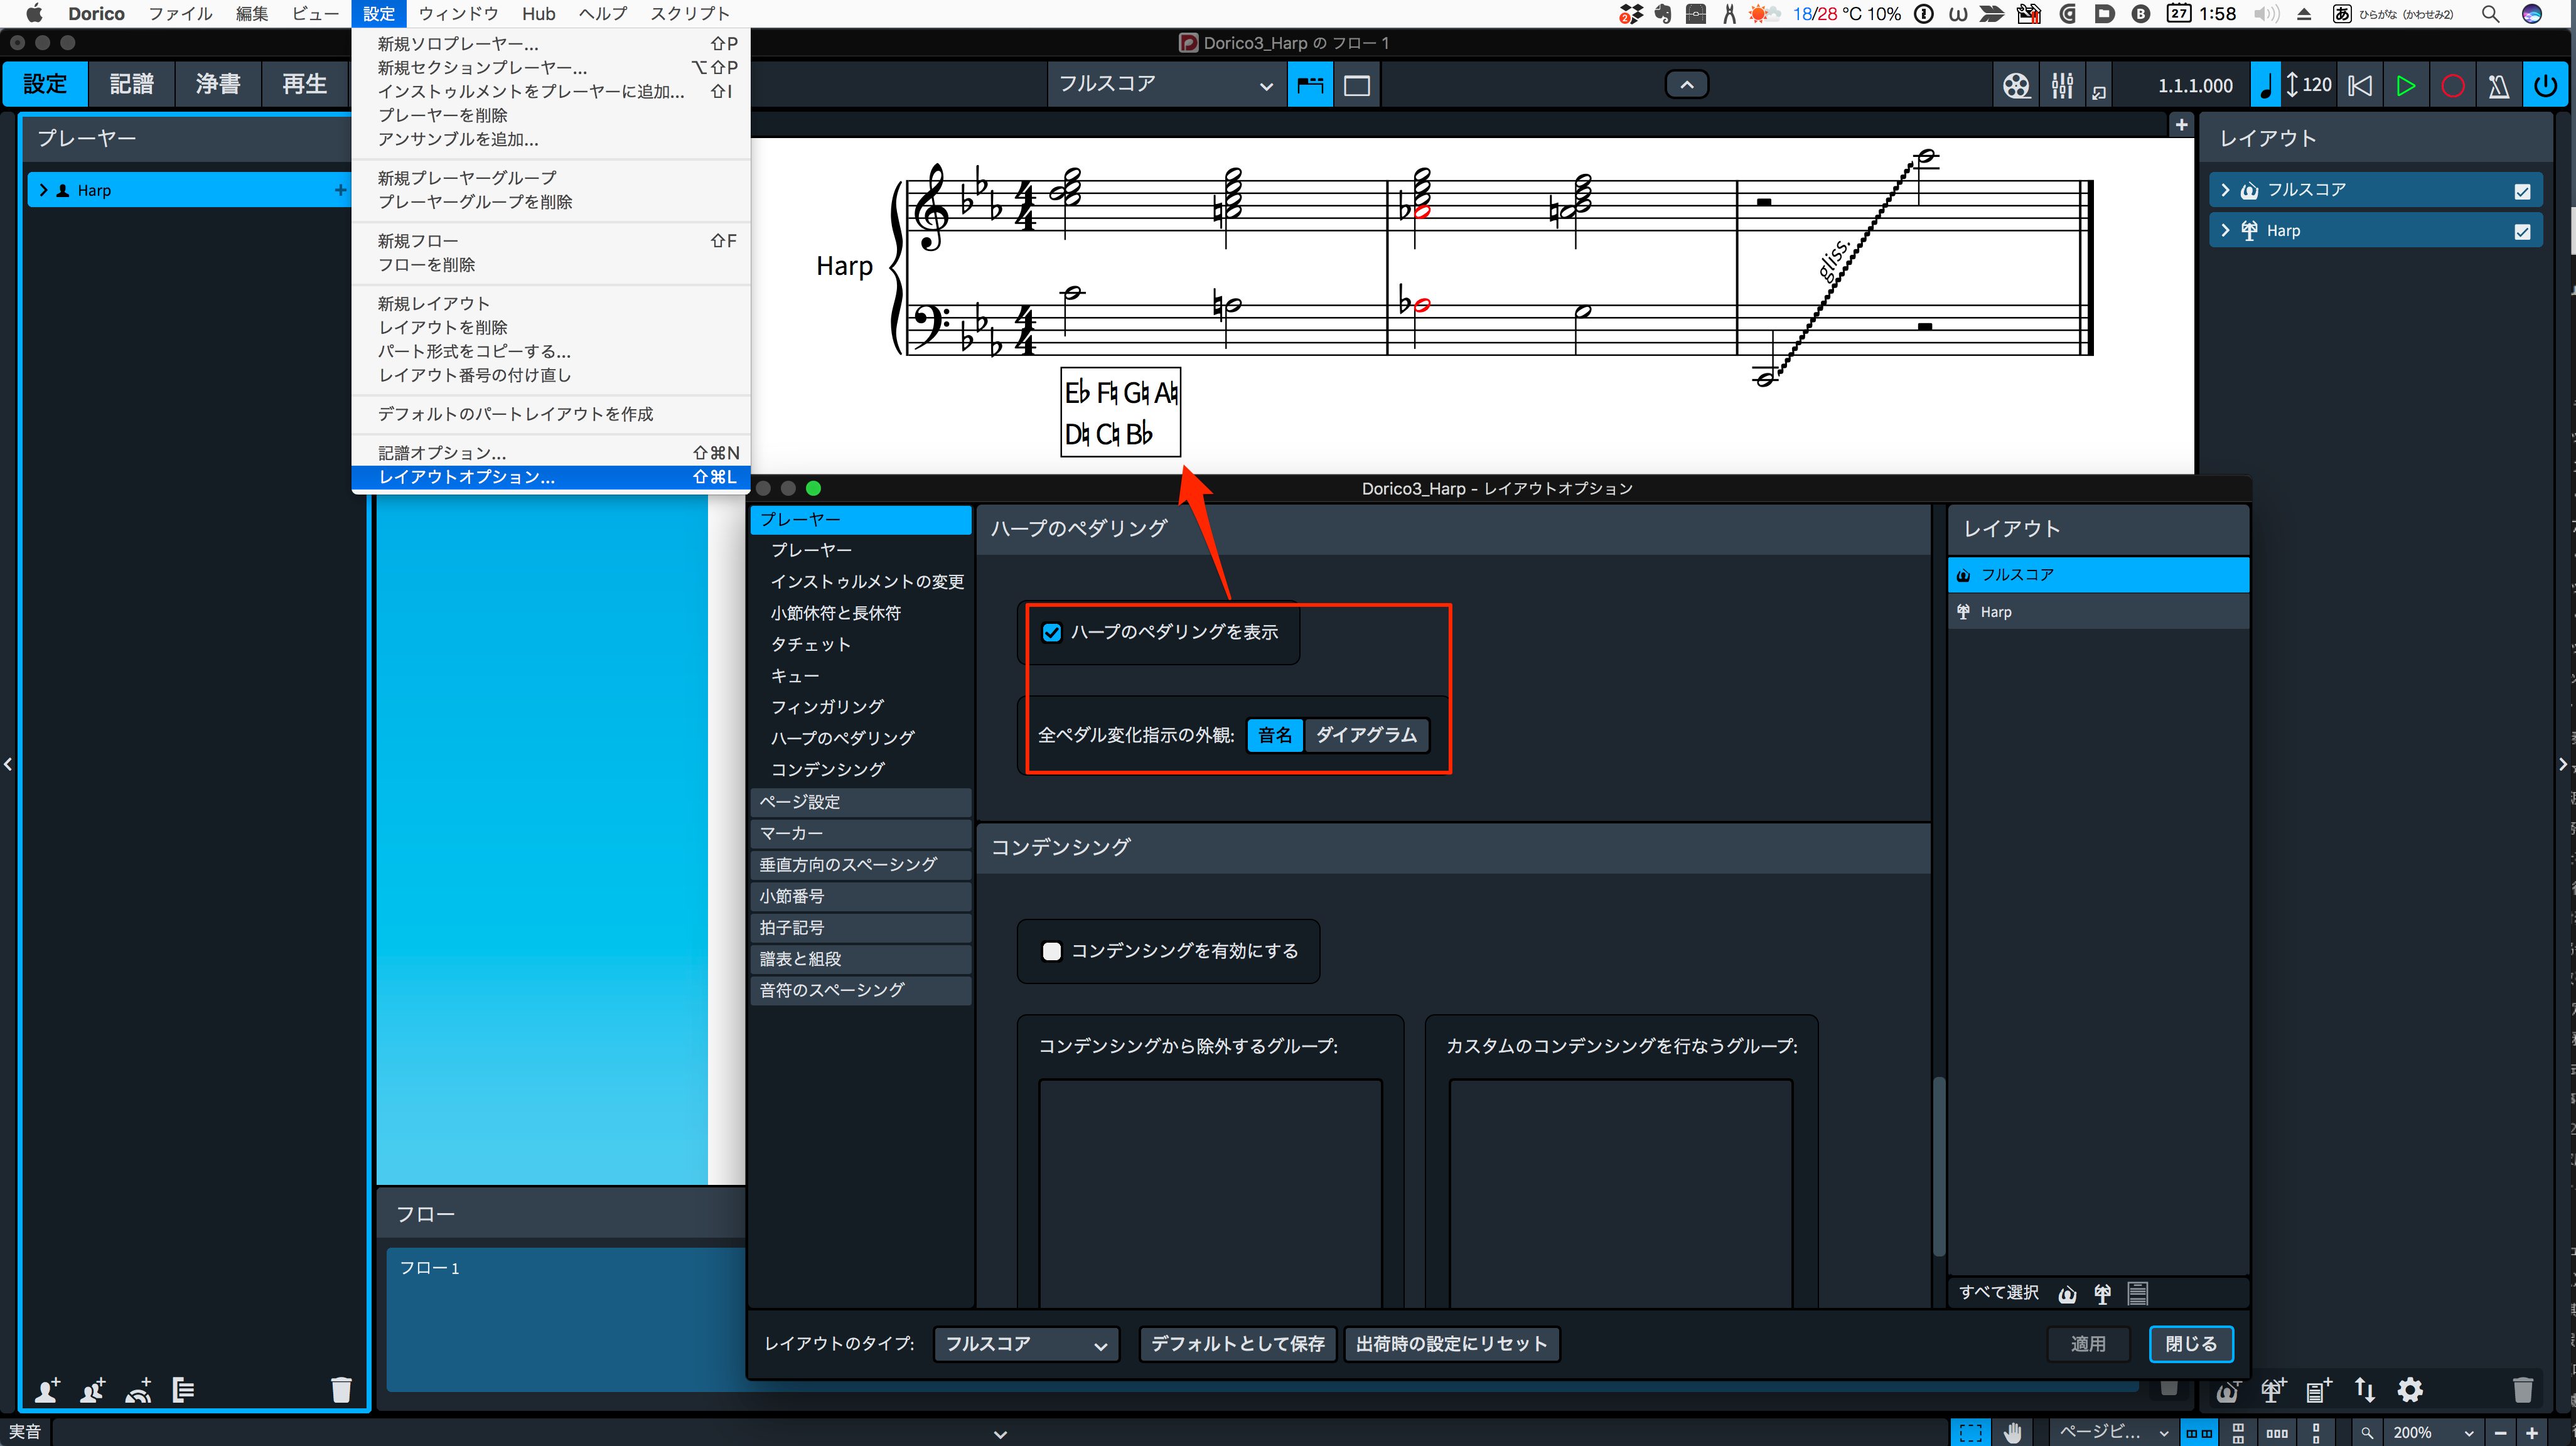The image size is (2576, 1446).
Task: Enable コンデンシングを有効にする checkbox
Action: tap(1051, 951)
